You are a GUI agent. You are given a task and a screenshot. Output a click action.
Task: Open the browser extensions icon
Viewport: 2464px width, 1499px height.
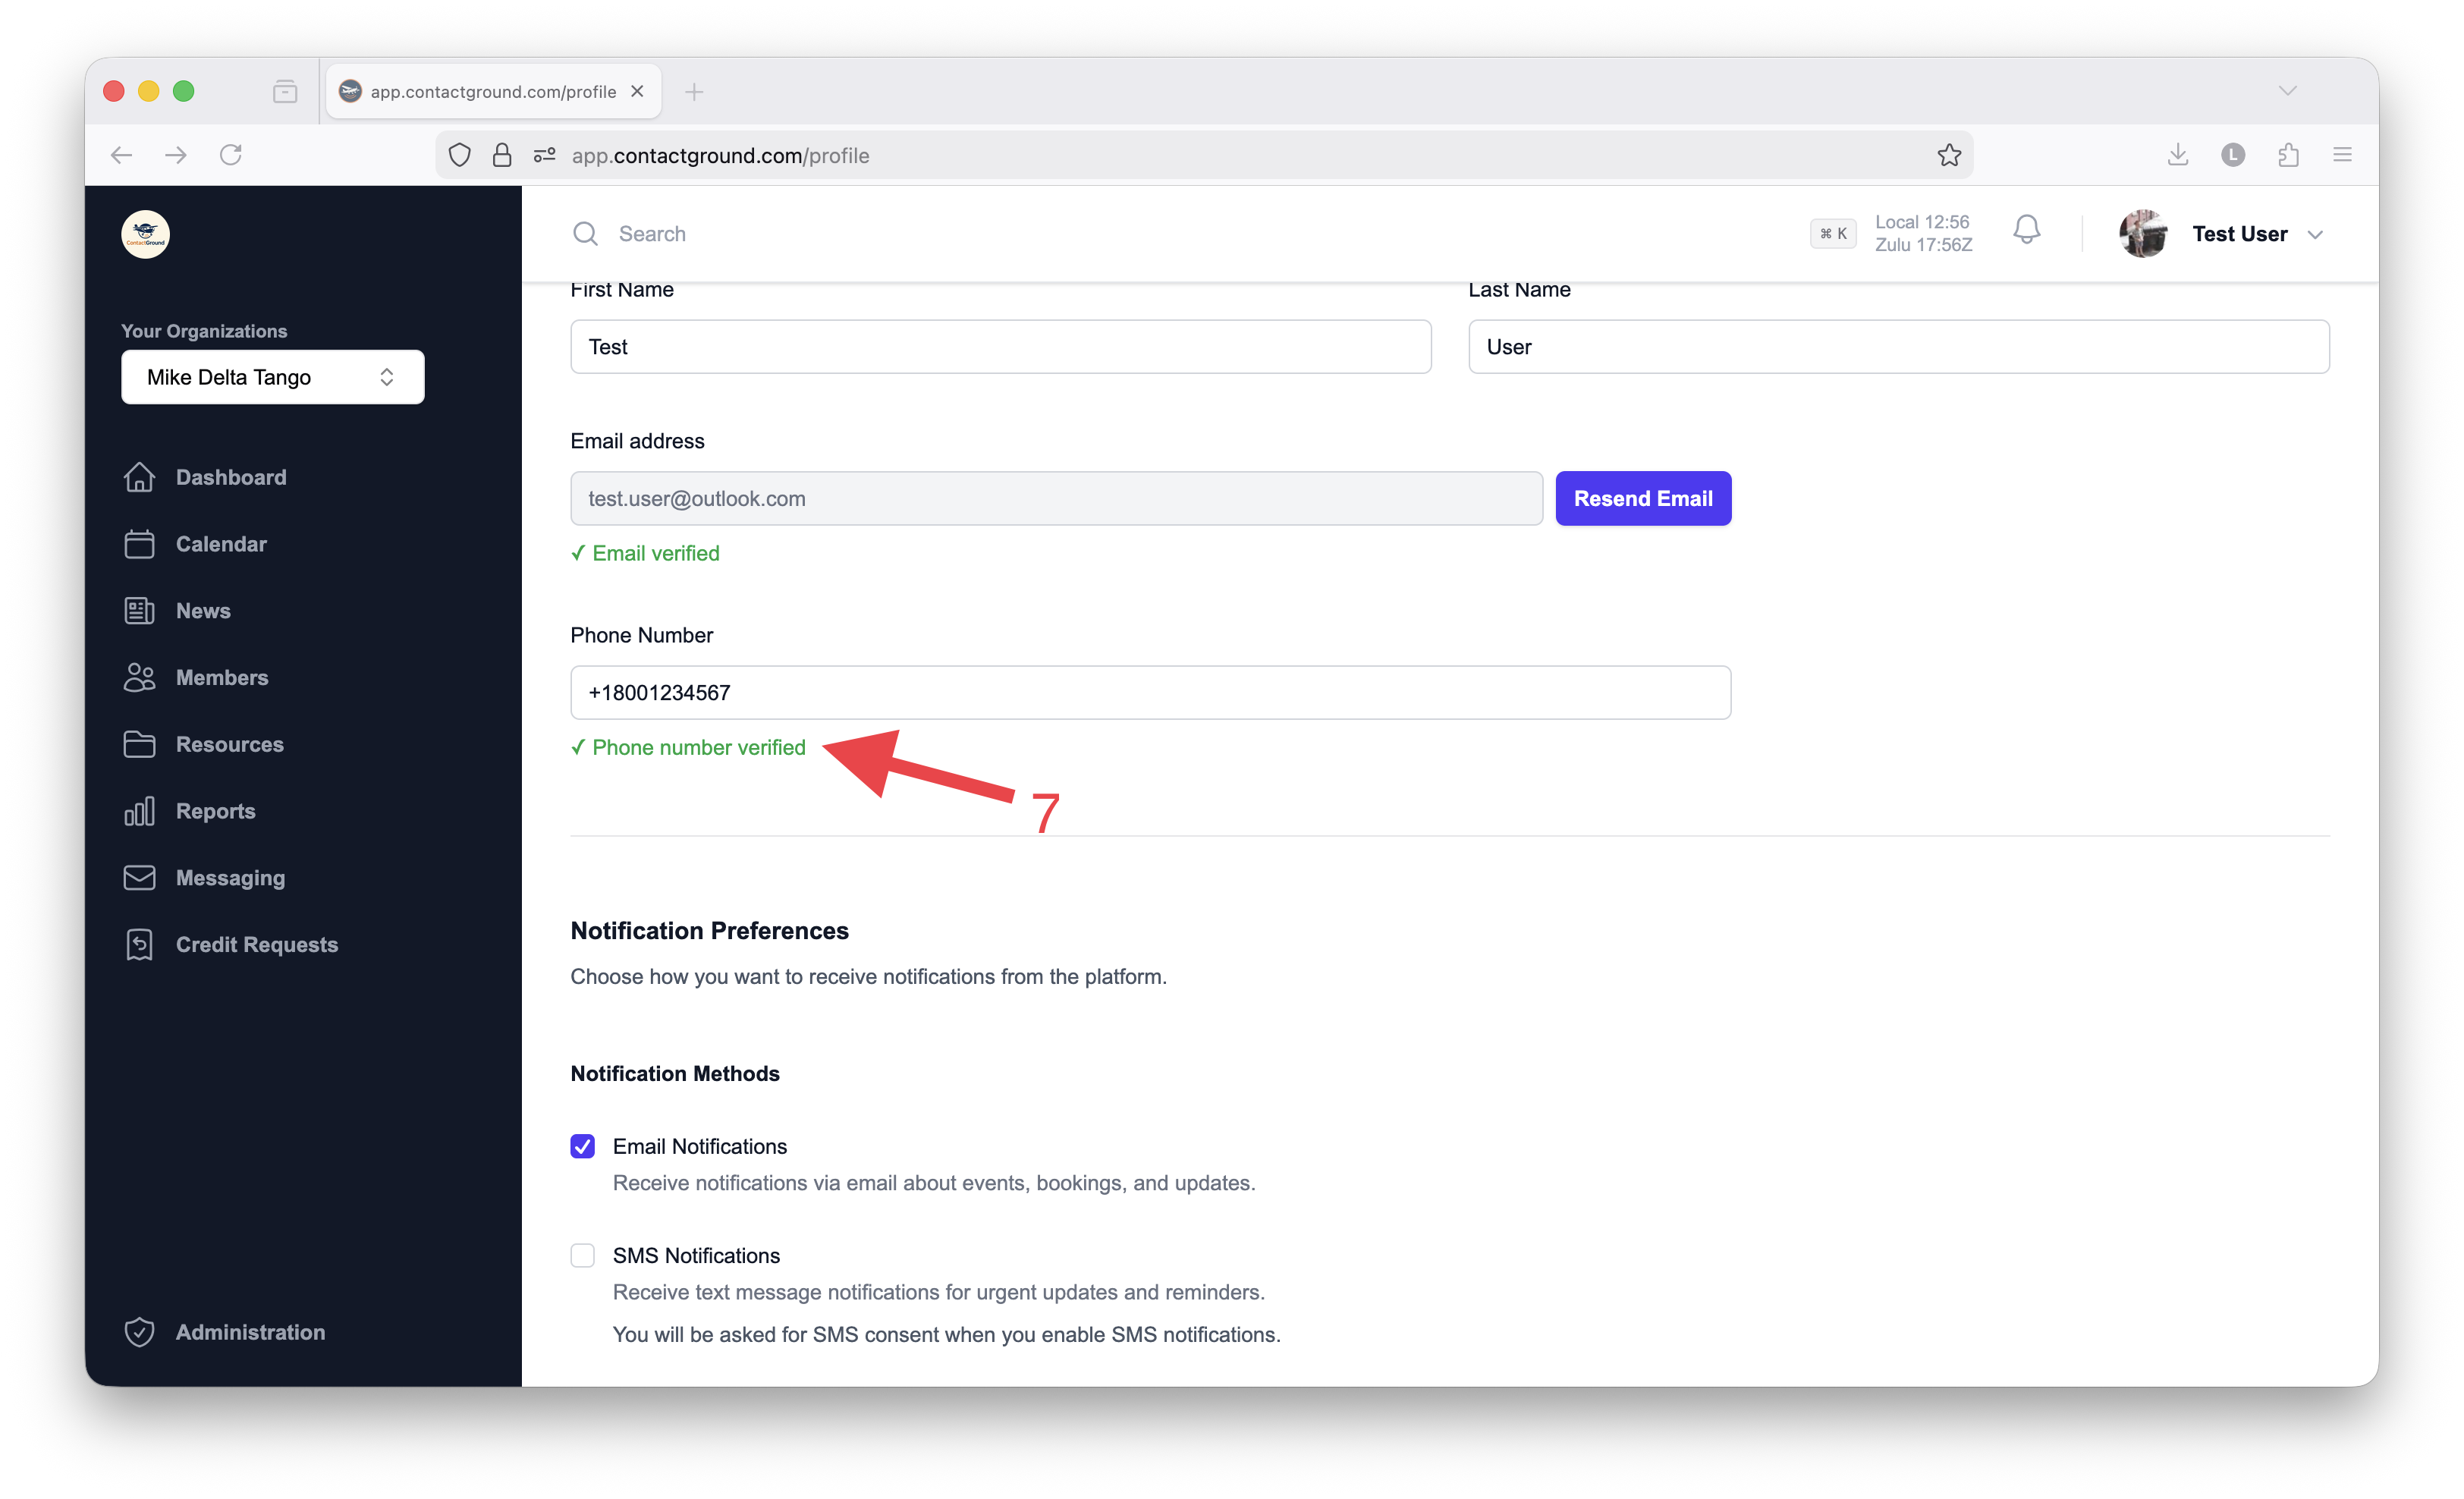[2288, 155]
